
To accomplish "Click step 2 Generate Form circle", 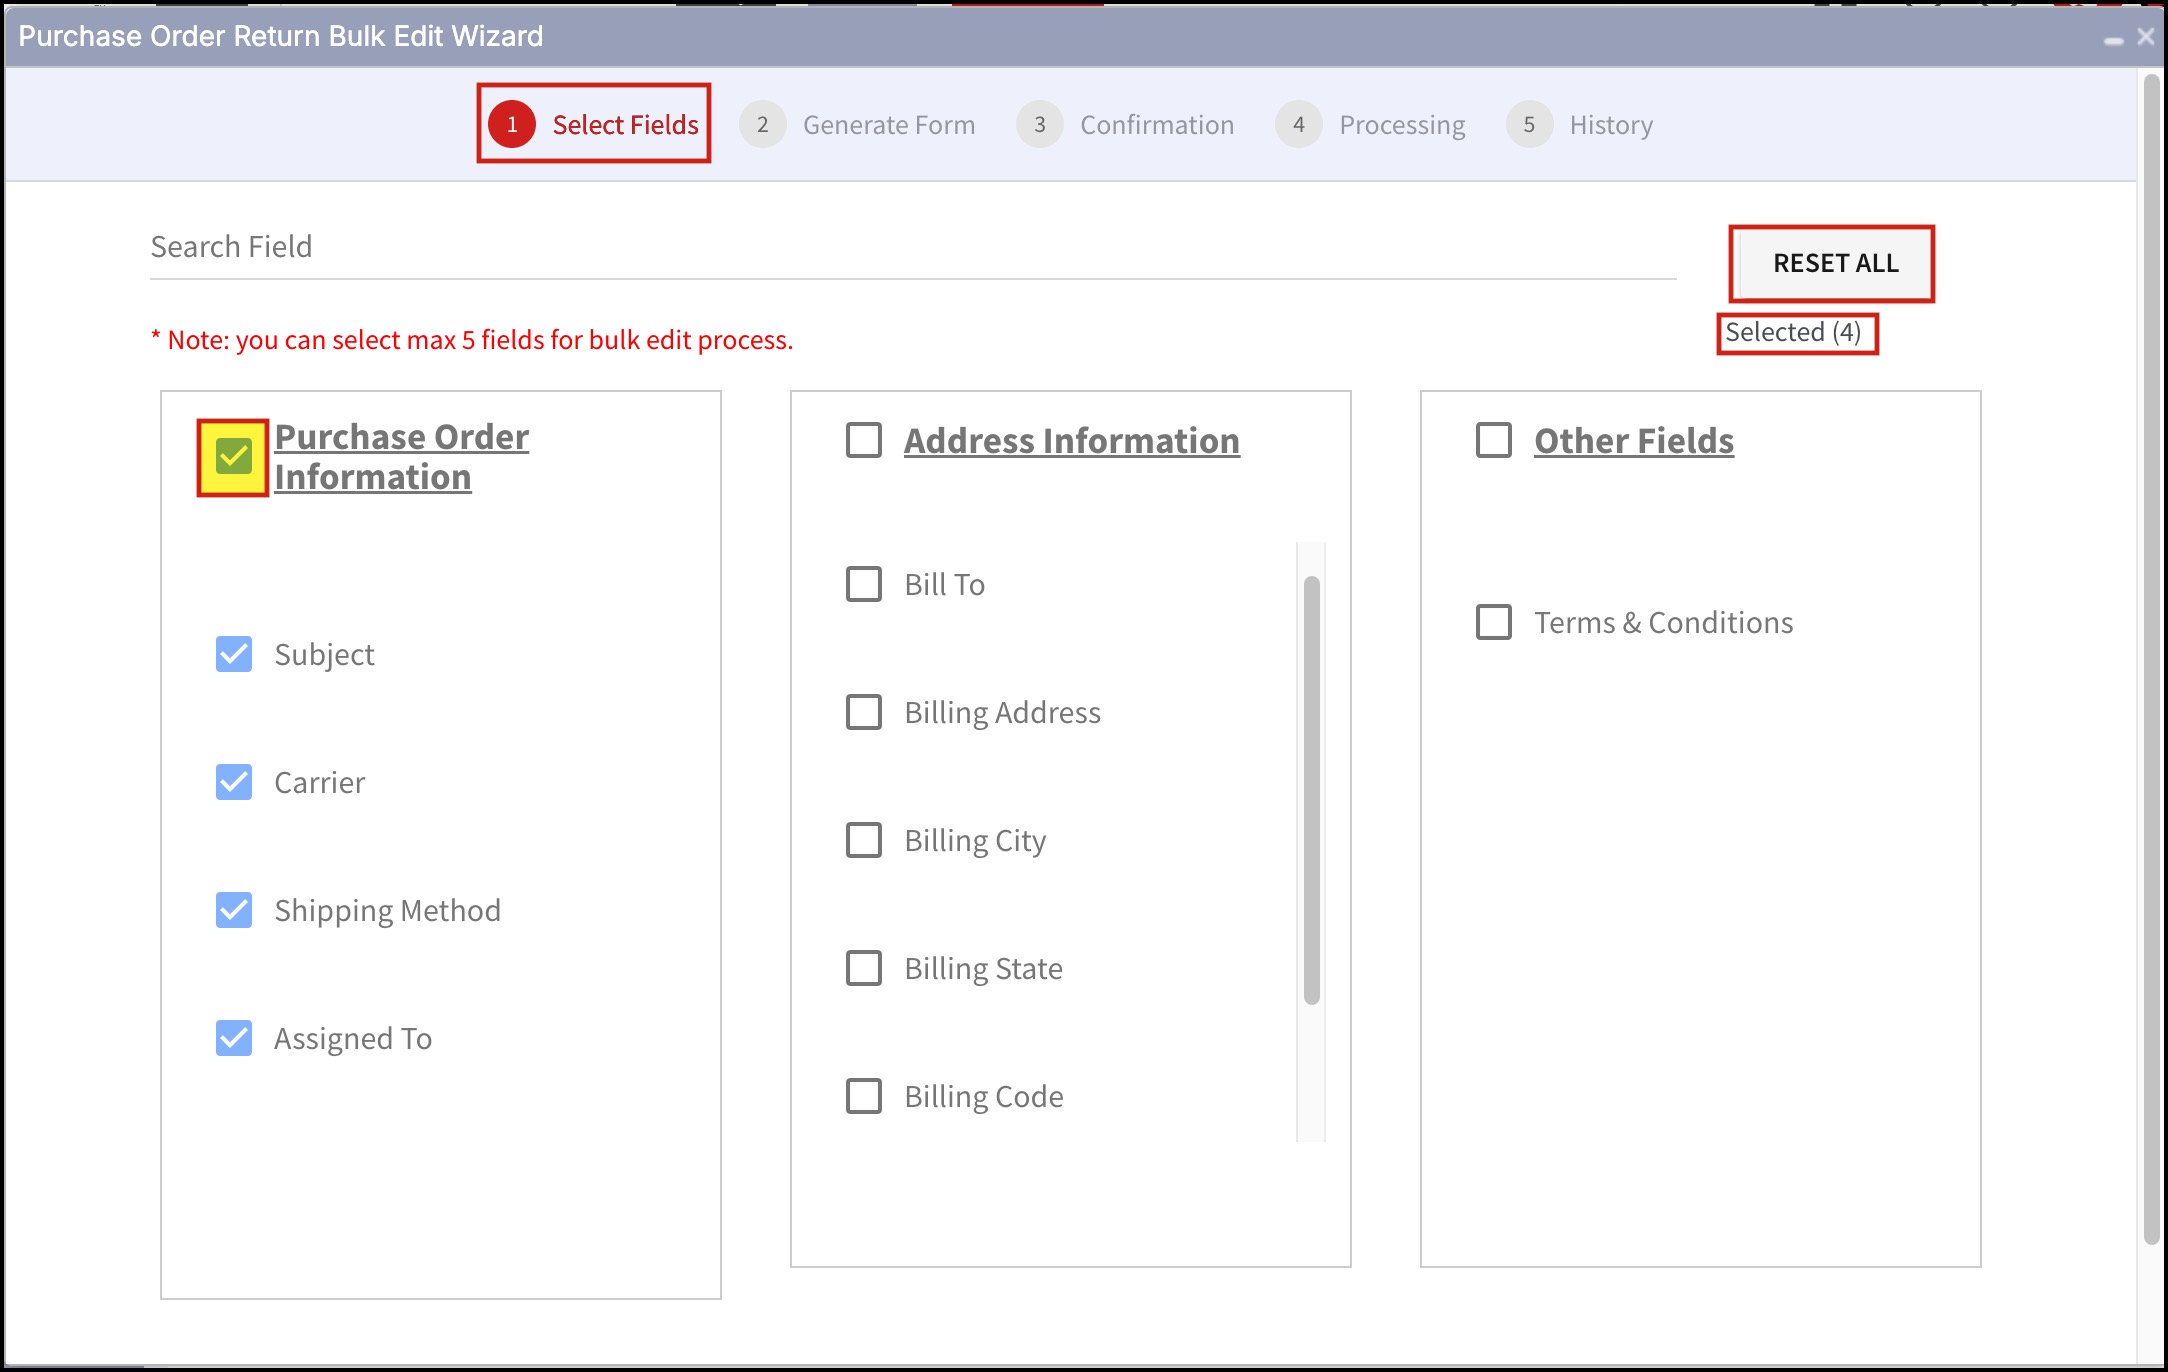I will (x=762, y=125).
